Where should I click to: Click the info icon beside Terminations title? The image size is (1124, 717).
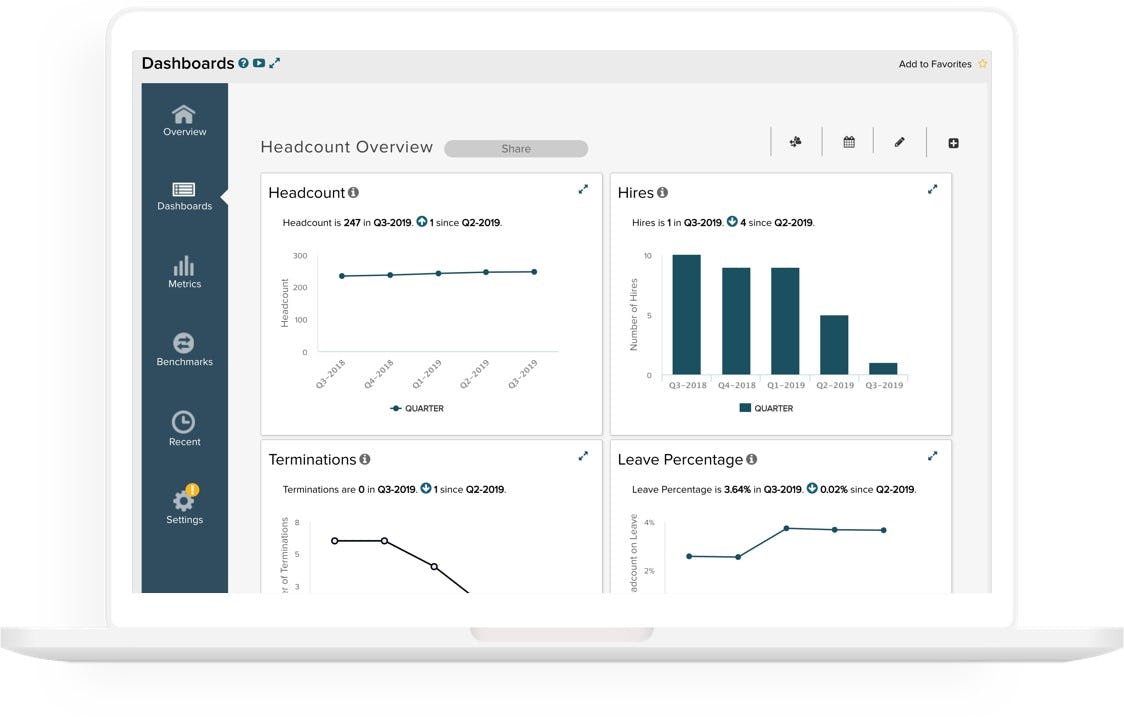pos(365,459)
